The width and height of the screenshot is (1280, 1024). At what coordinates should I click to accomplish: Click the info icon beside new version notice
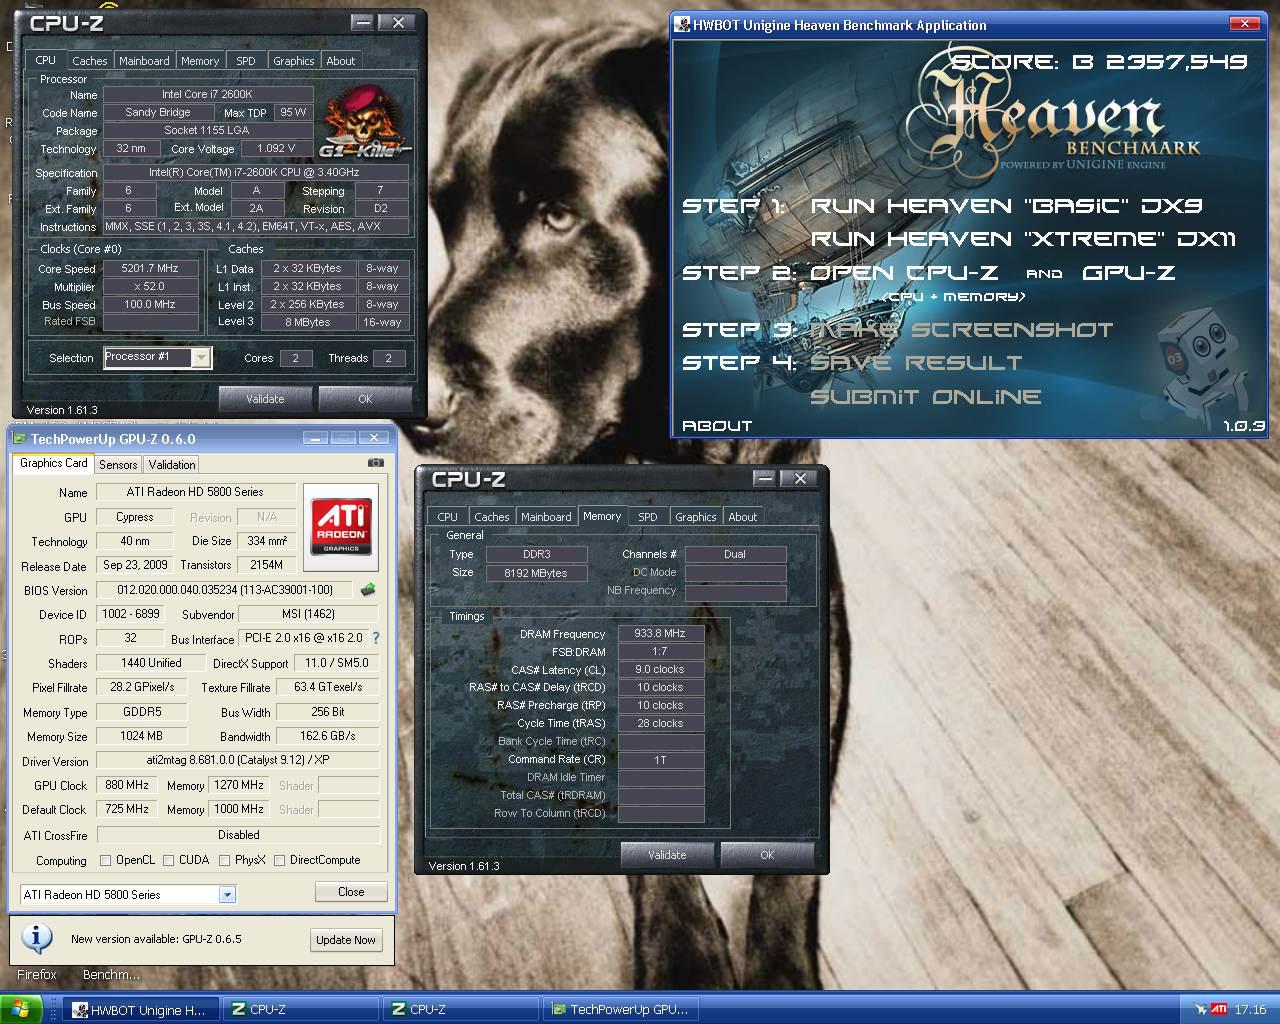click(x=37, y=938)
